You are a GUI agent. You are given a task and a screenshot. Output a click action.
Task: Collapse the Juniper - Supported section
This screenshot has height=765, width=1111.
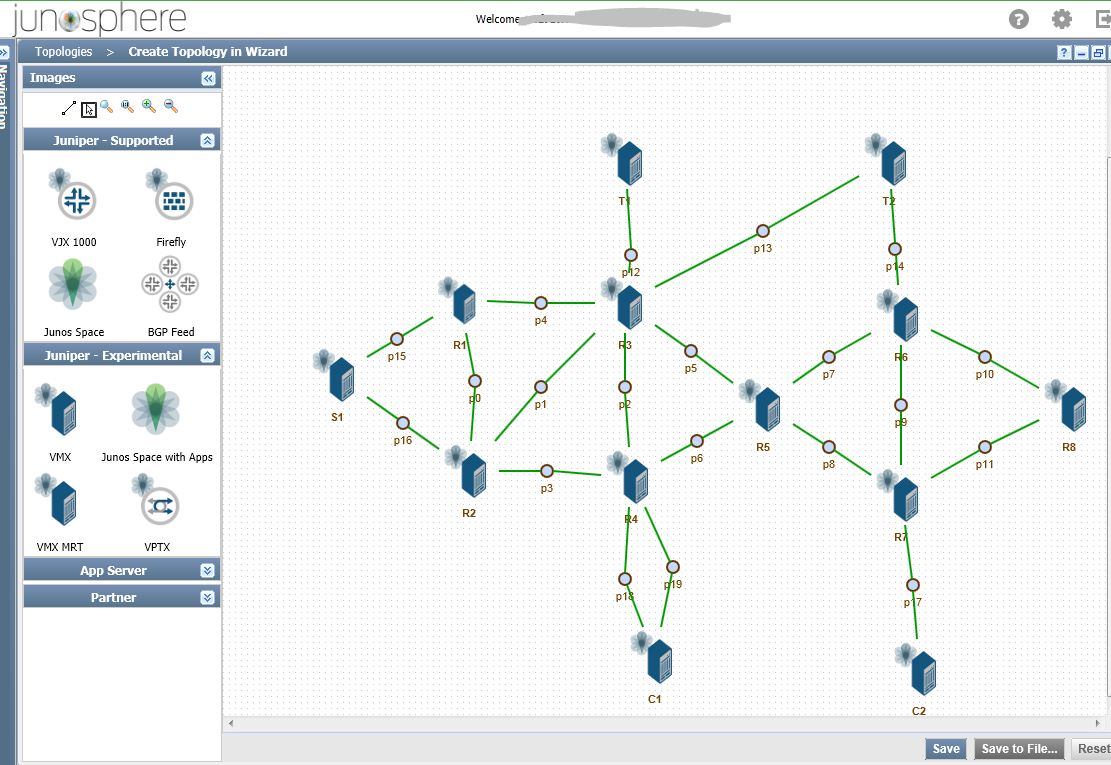[207, 140]
